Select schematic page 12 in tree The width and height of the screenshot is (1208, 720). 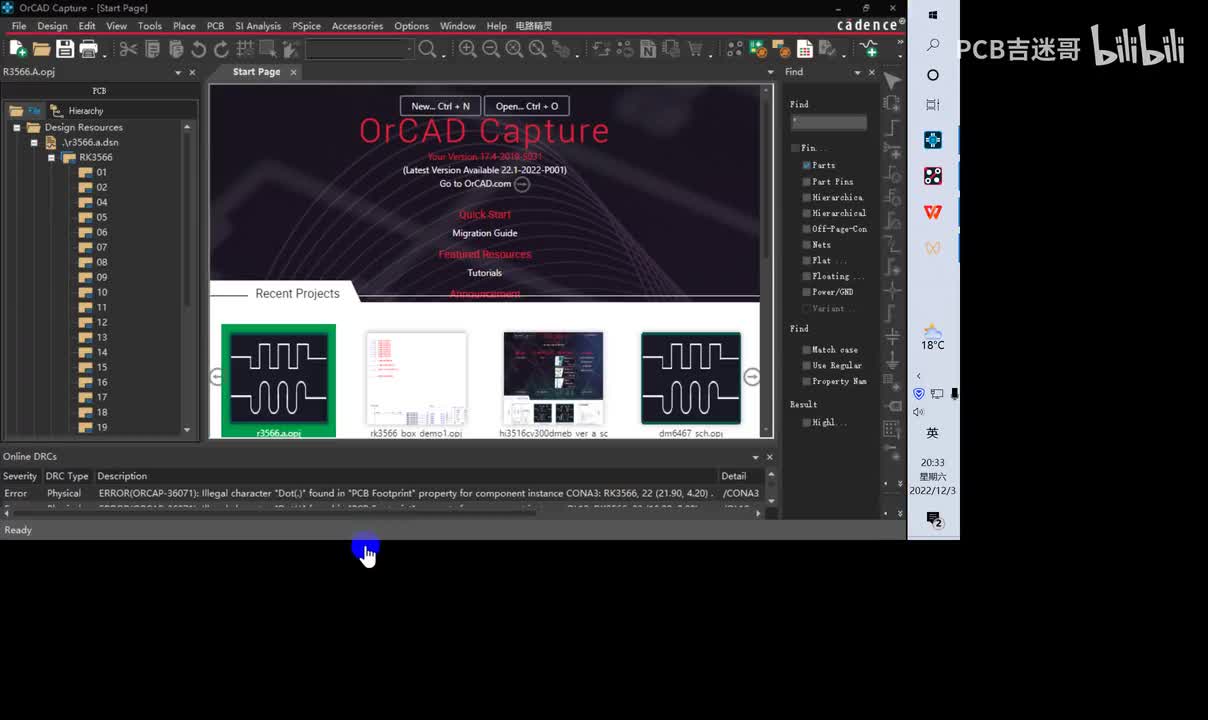point(102,322)
